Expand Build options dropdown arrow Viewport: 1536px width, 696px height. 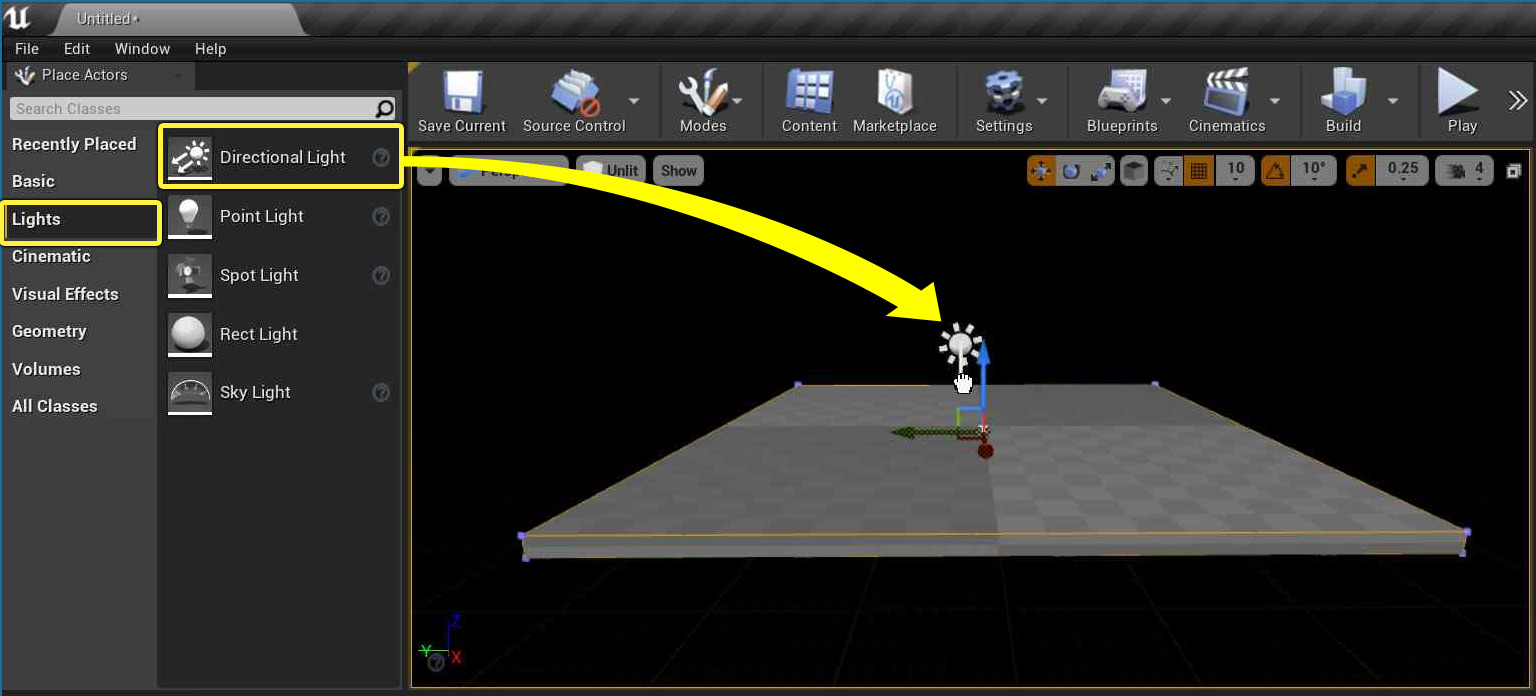[1392, 100]
